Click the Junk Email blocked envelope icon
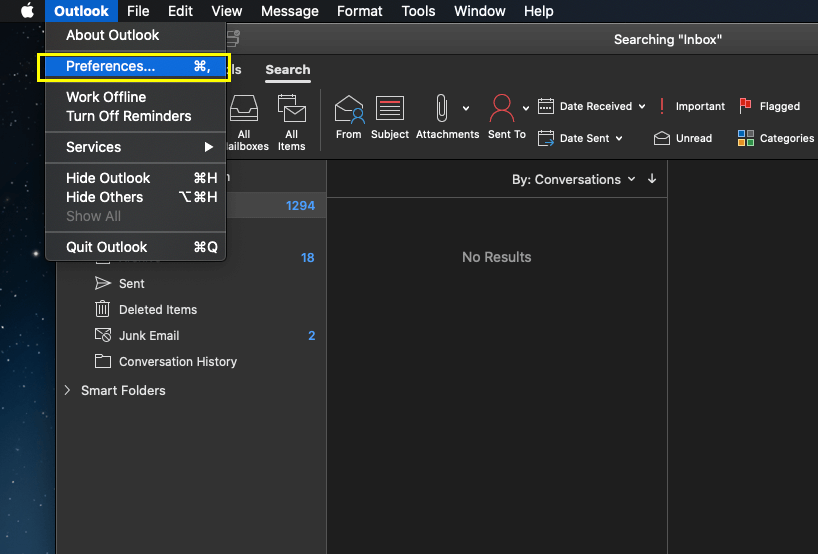 (103, 335)
